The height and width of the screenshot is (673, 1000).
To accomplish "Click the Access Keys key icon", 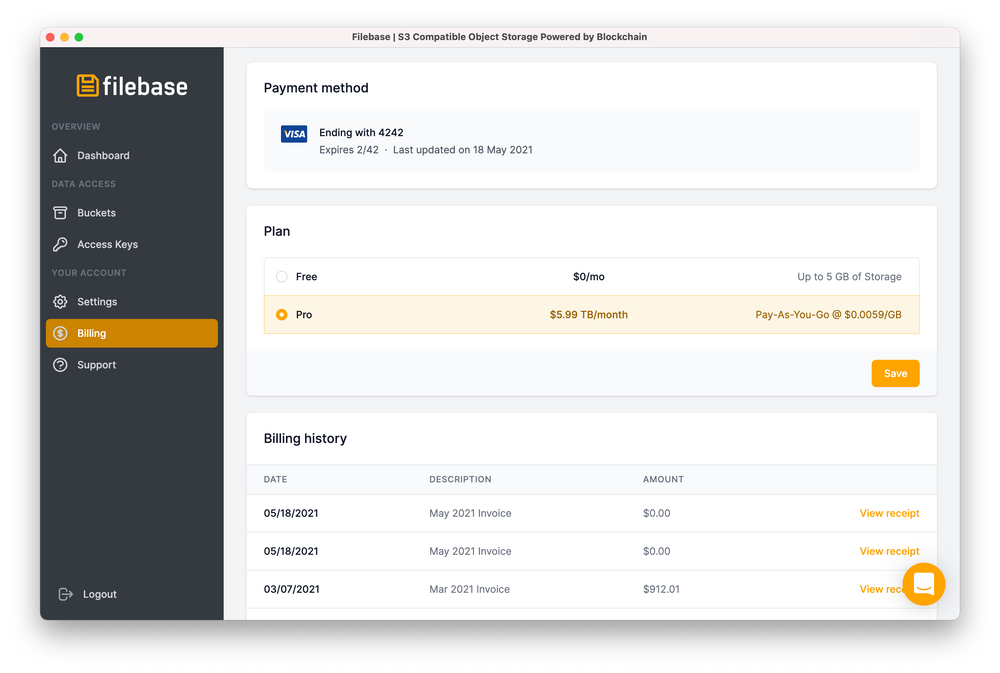I will 61,244.
